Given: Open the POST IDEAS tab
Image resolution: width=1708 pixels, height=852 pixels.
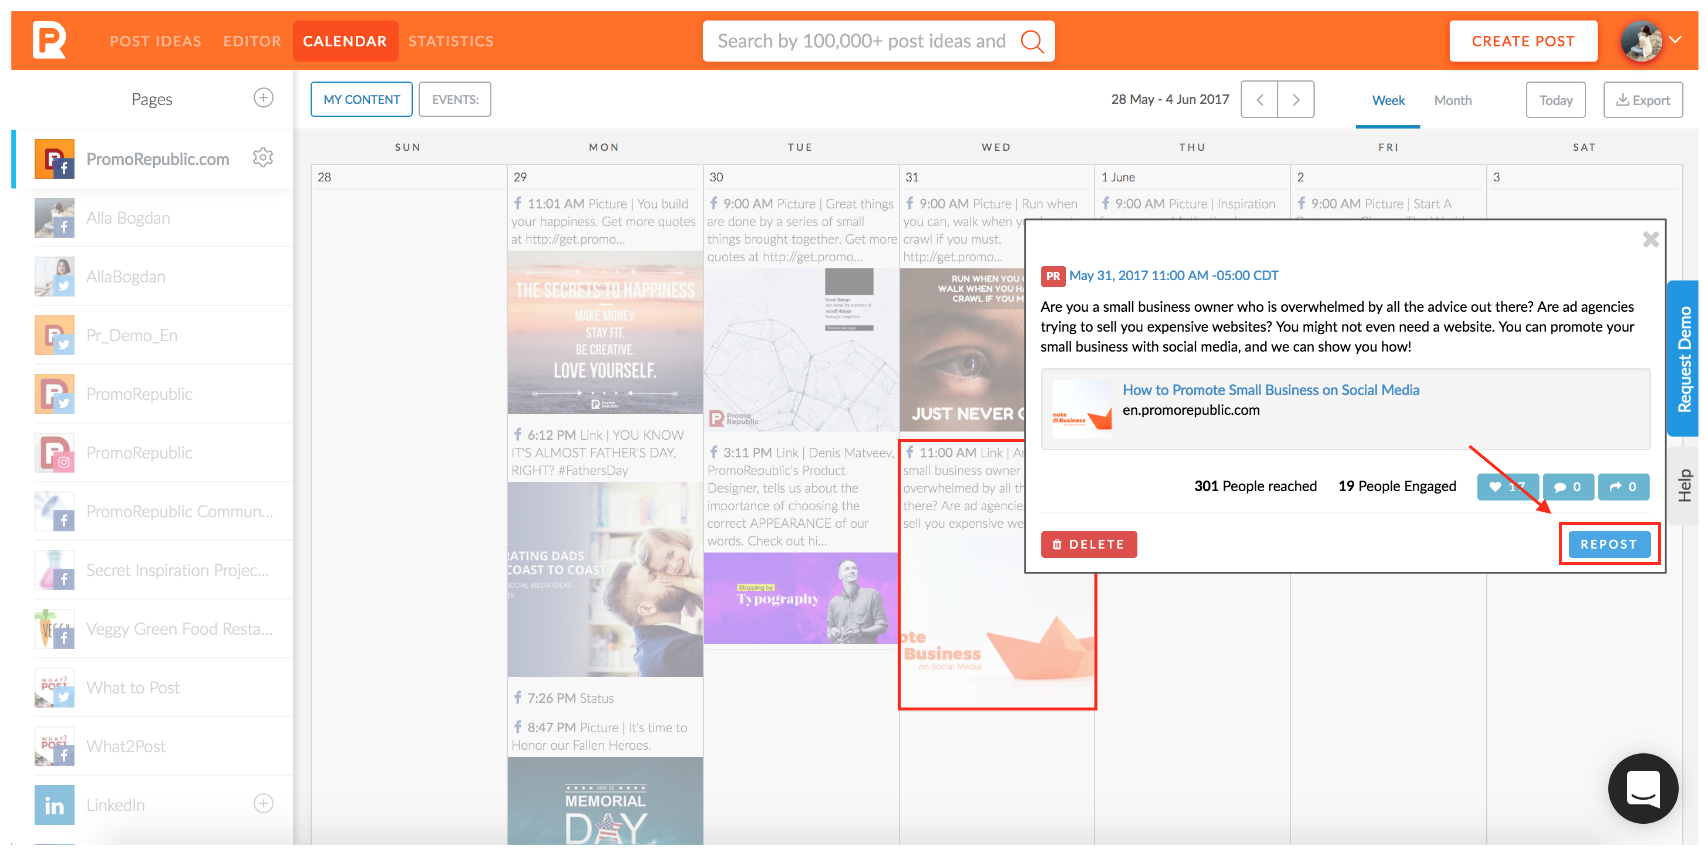Looking at the screenshot, I should pyautogui.click(x=156, y=41).
